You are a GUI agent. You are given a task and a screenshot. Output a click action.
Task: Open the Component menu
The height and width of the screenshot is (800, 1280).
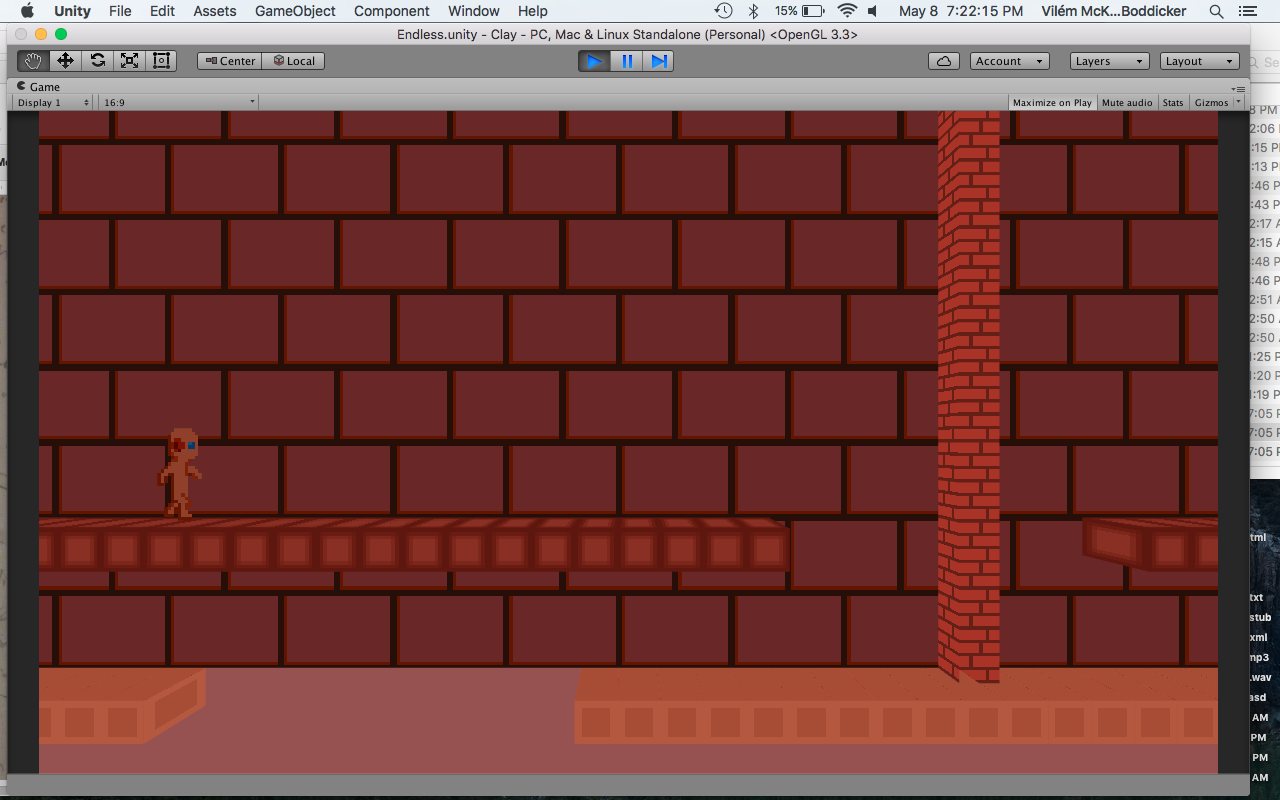click(392, 11)
